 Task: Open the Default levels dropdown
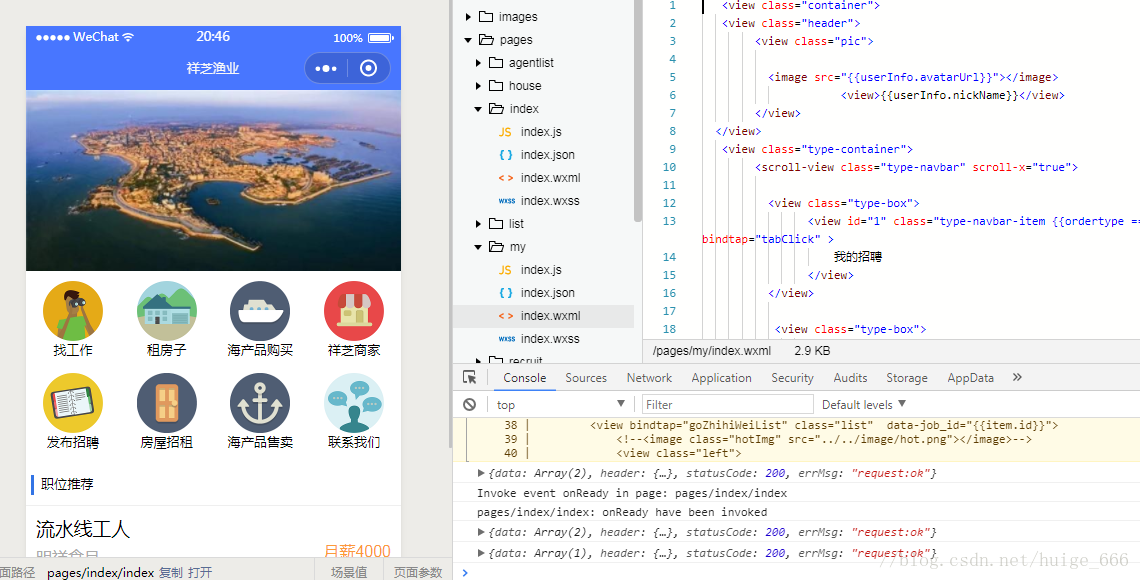(x=864, y=404)
